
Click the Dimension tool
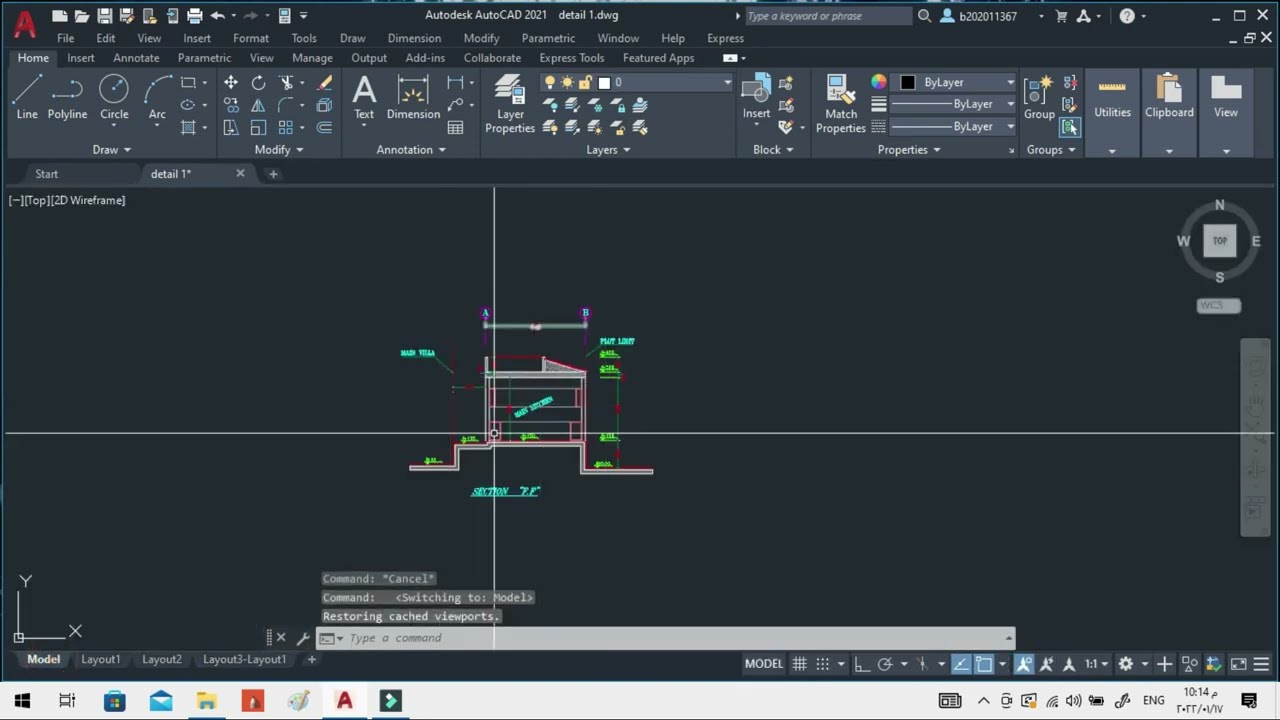(413, 98)
